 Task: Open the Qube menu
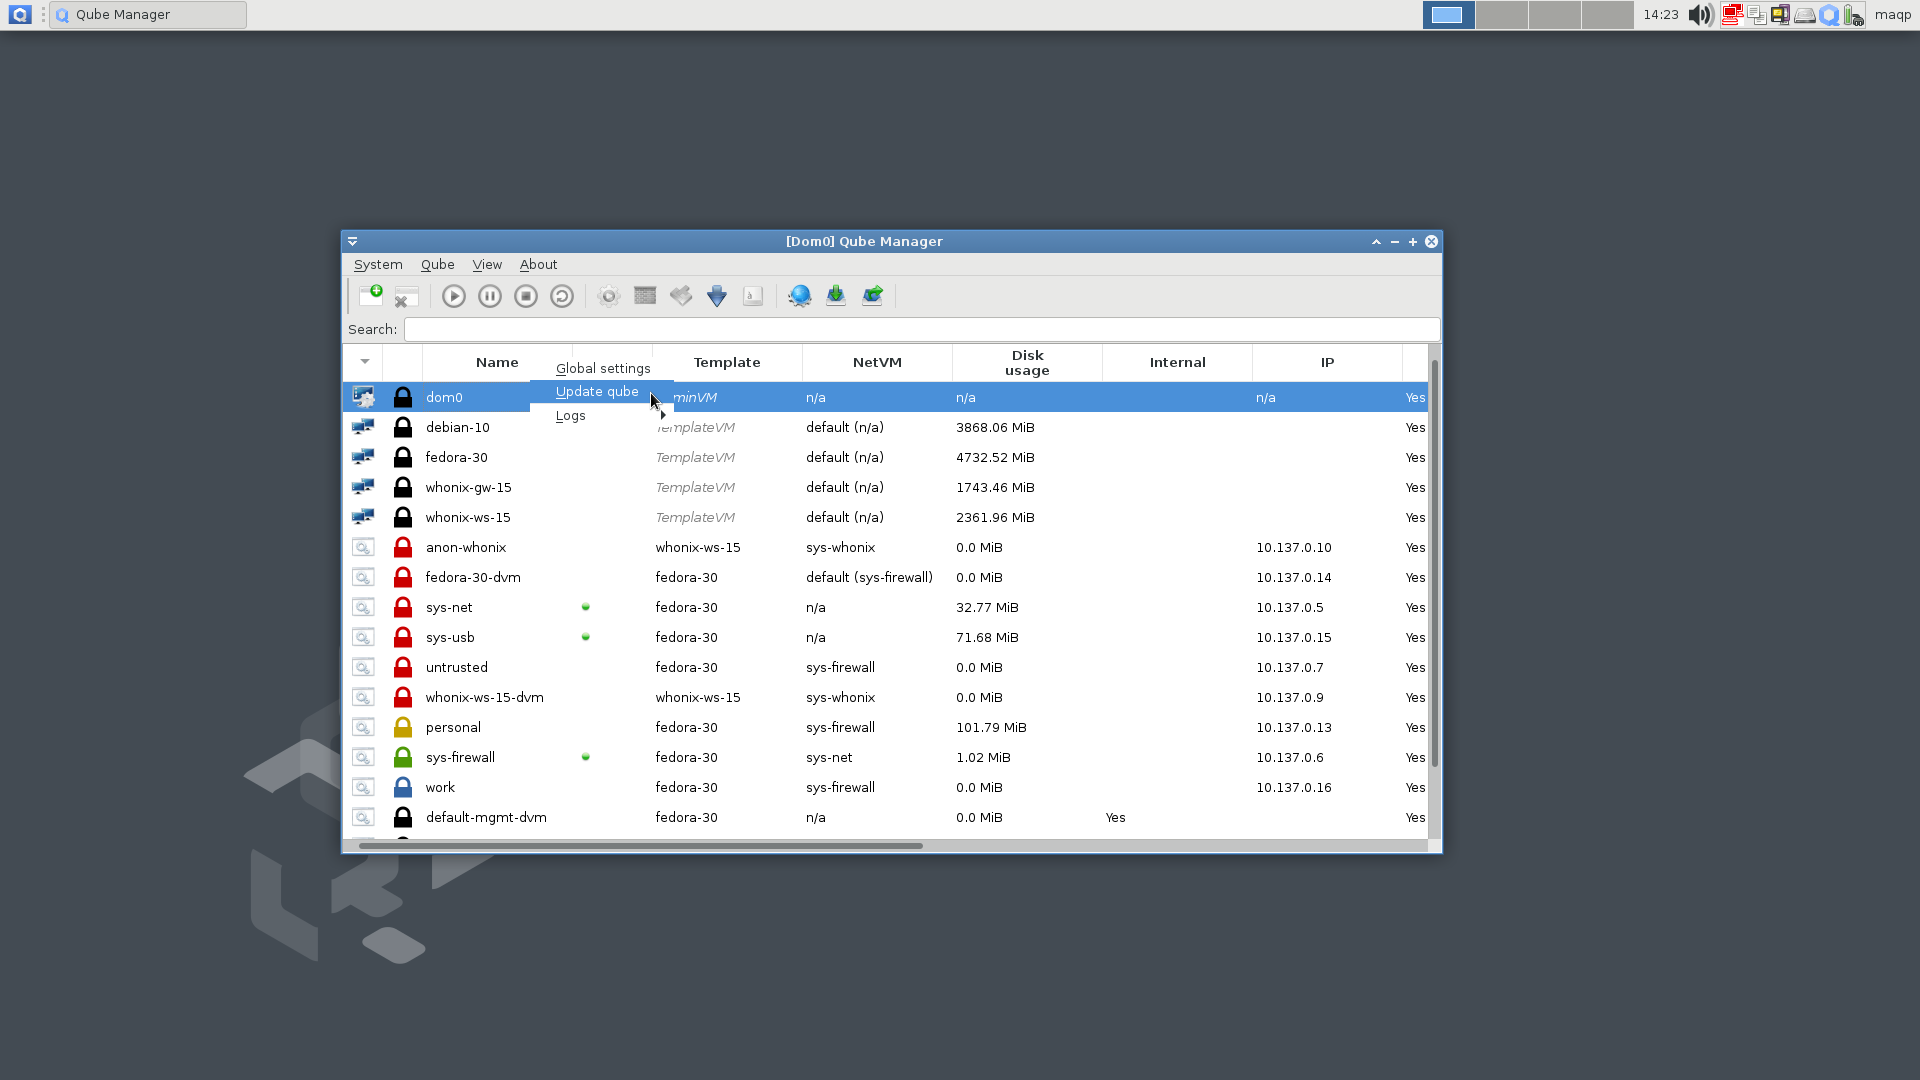click(438, 264)
